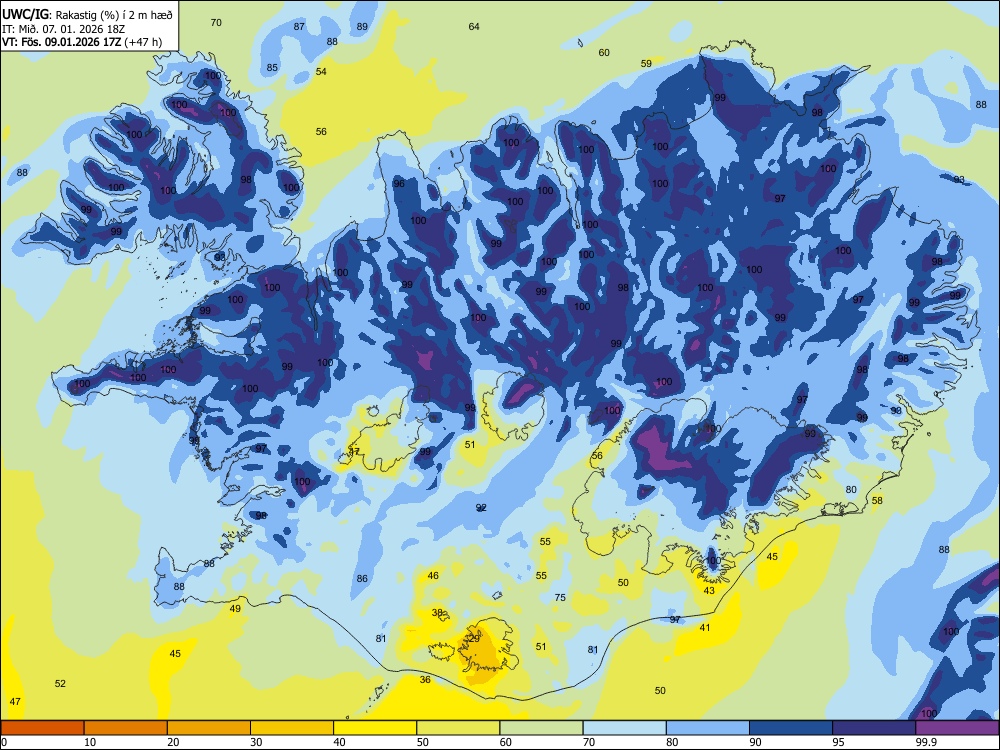Click the map value '59' off the north coast

tap(646, 64)
